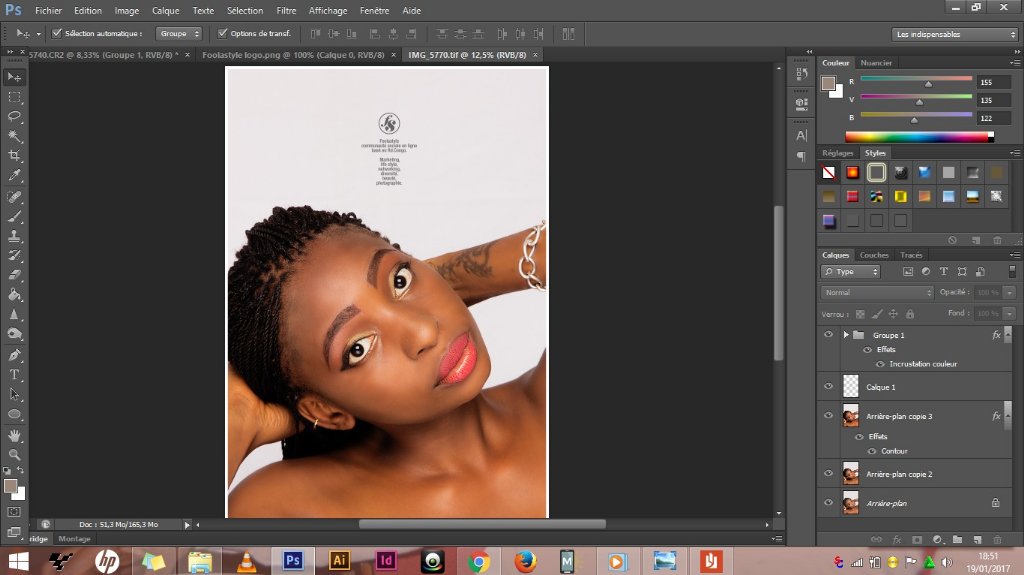
Task: Switch to the Nuancier tab
Action: (x=876, y=63)
